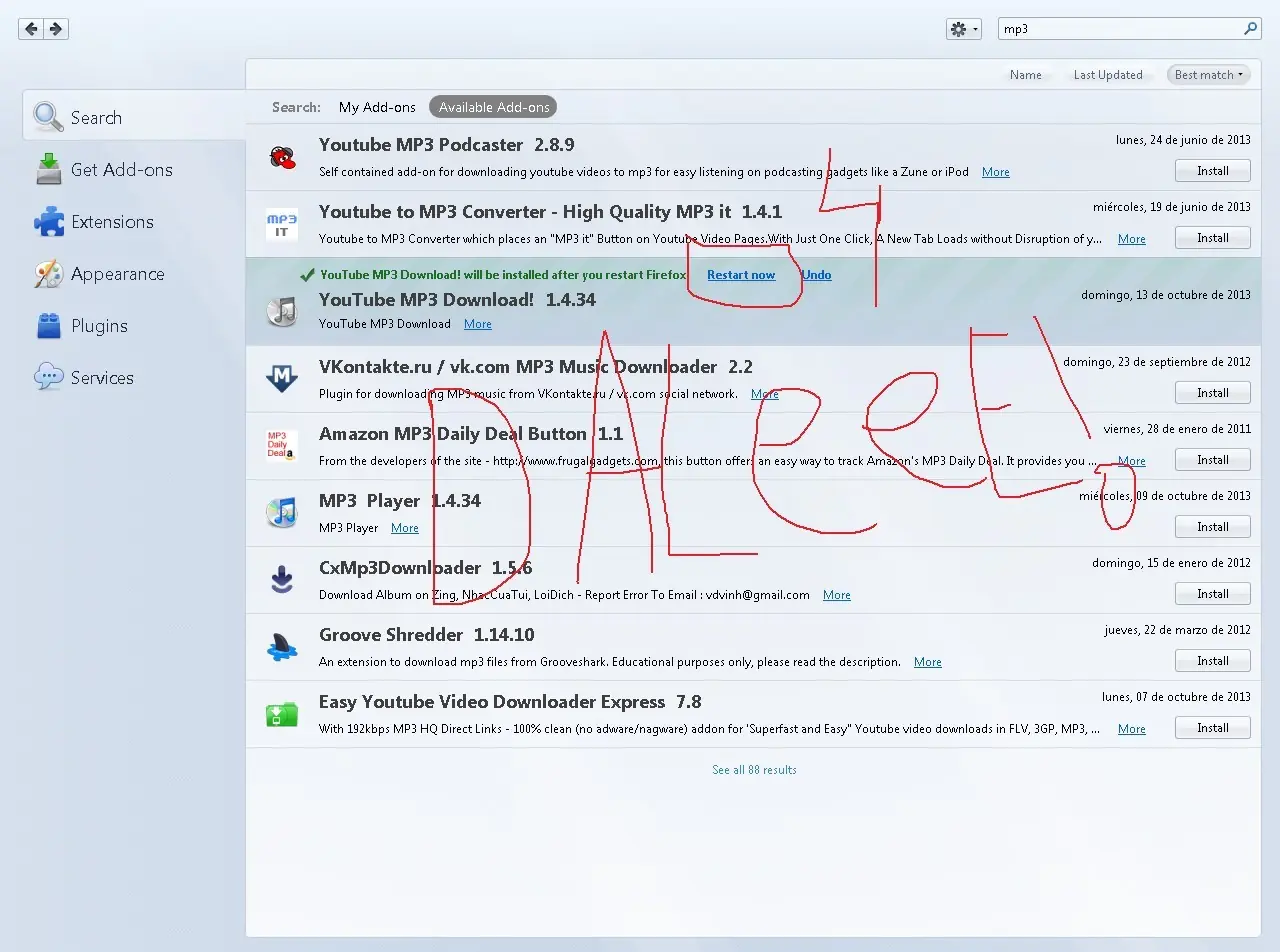Click the Youtube MP3 Podcaster add-on icon
The height and width of the screenshot is (952, 1280).
(282, 157)
